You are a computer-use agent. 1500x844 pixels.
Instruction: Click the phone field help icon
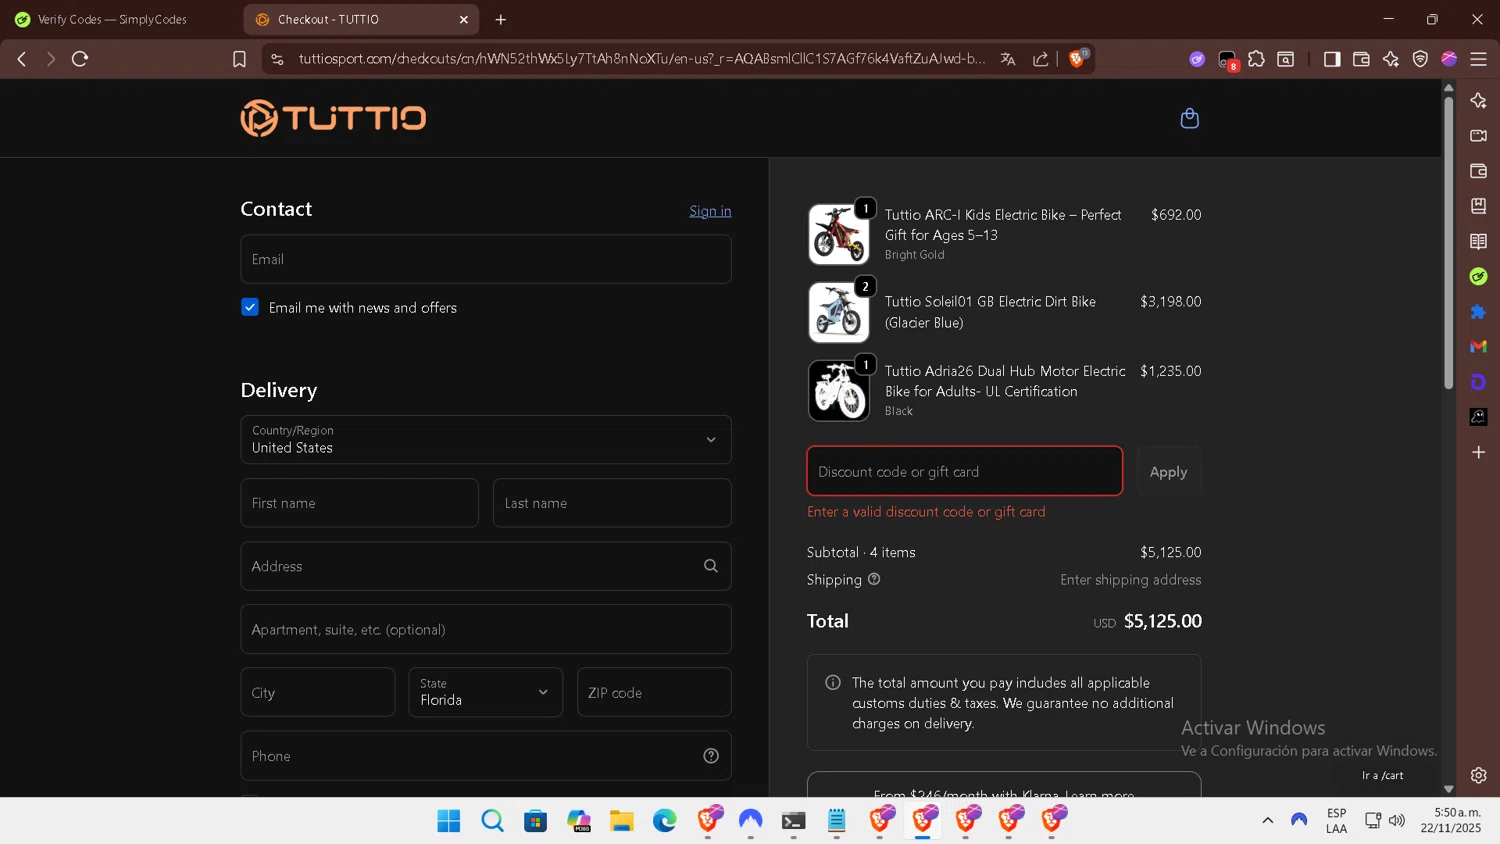[711, 756]
